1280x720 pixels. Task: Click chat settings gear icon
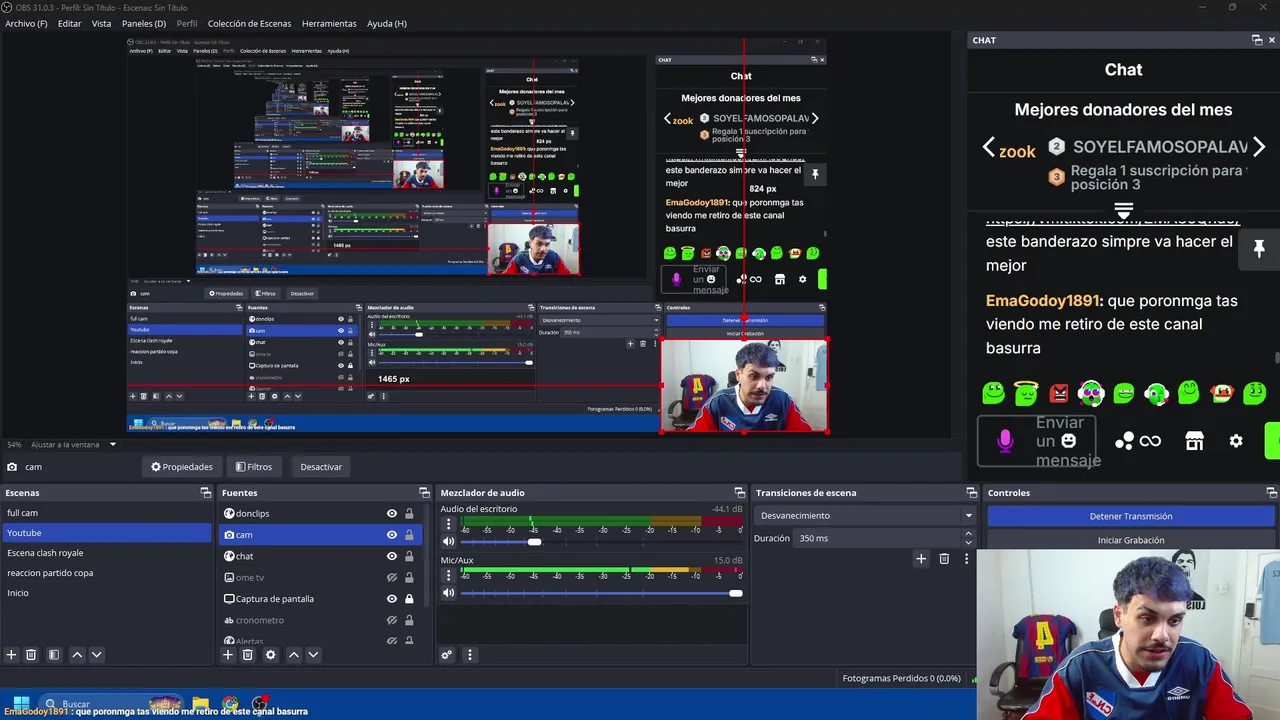tap(1236, 441)
